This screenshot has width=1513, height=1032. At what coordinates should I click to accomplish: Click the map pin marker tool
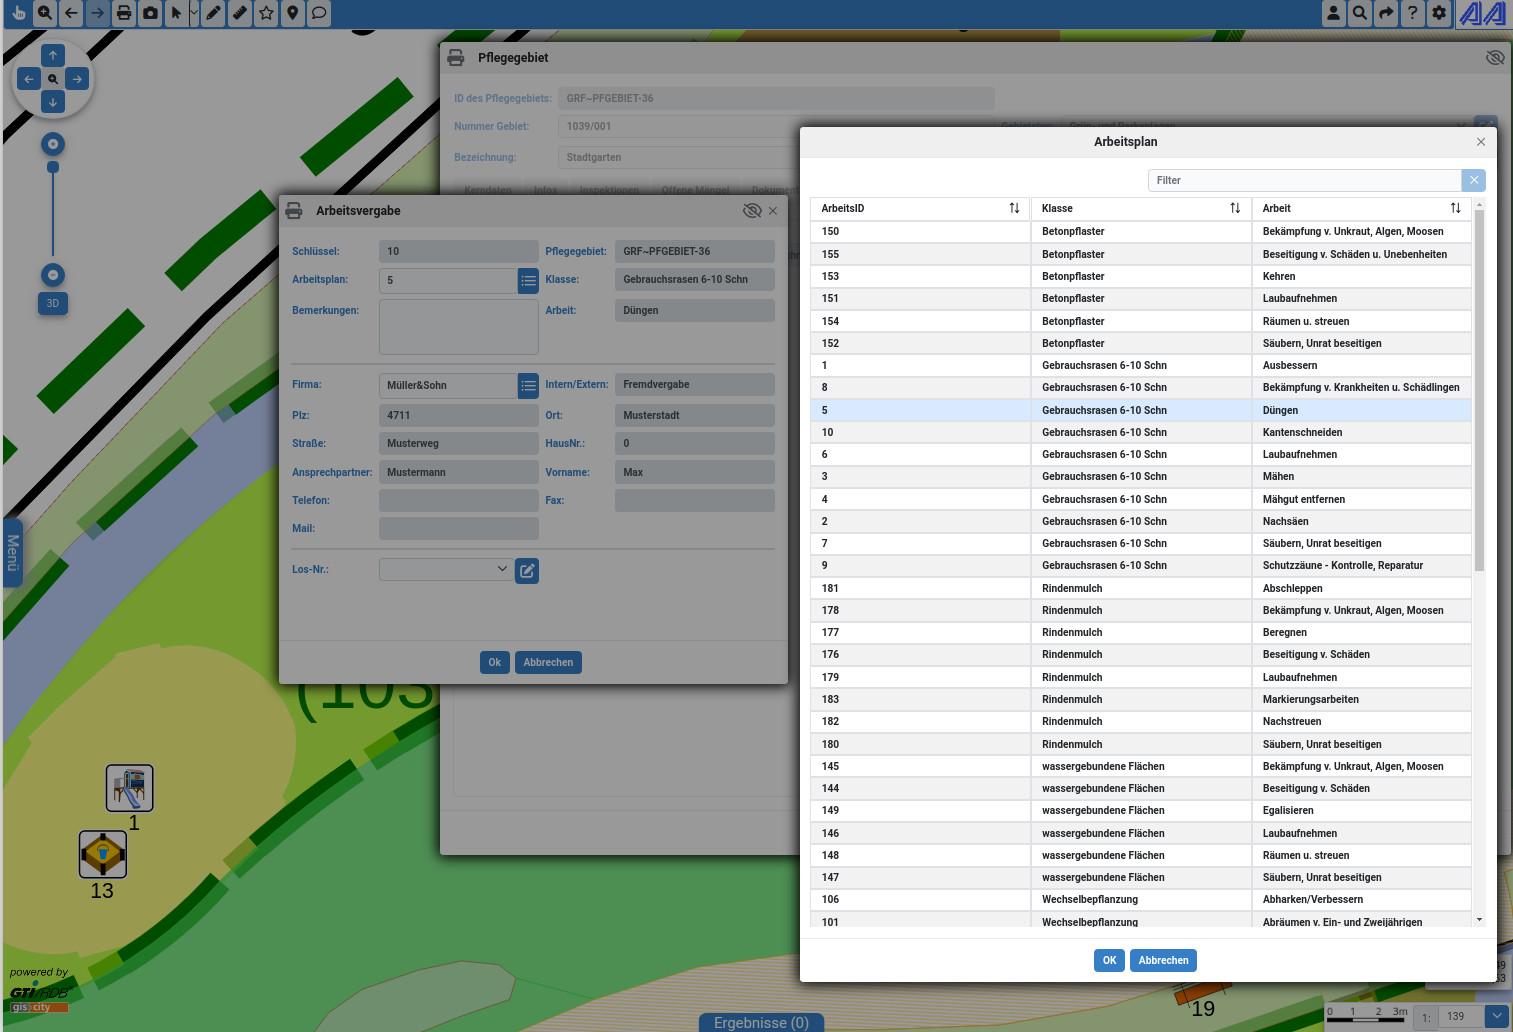pyautogui.click(x=292, y=13)
